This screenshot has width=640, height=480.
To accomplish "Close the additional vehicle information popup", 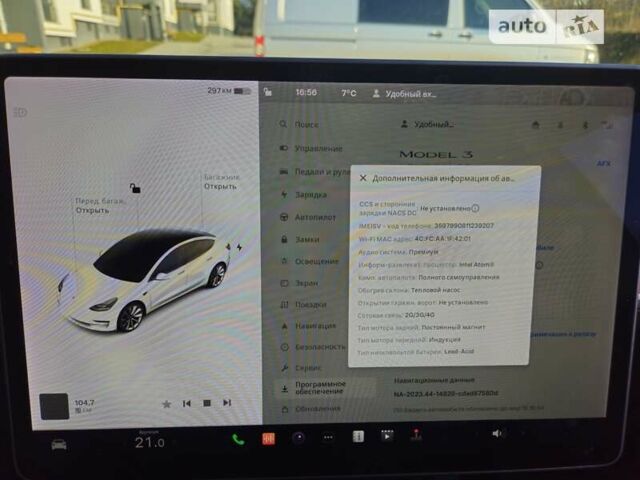I will [x=363, y=178].
